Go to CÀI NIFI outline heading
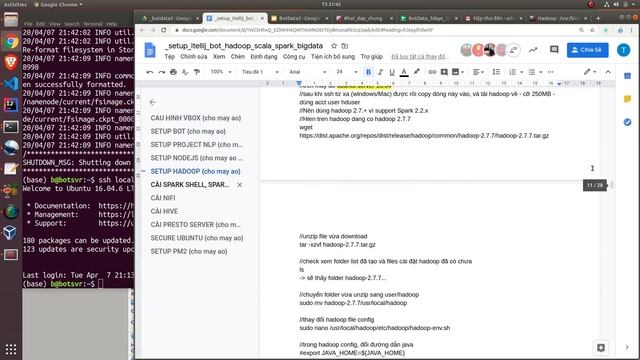Viewport: 640px width, 360px height. tap(163, 198)
